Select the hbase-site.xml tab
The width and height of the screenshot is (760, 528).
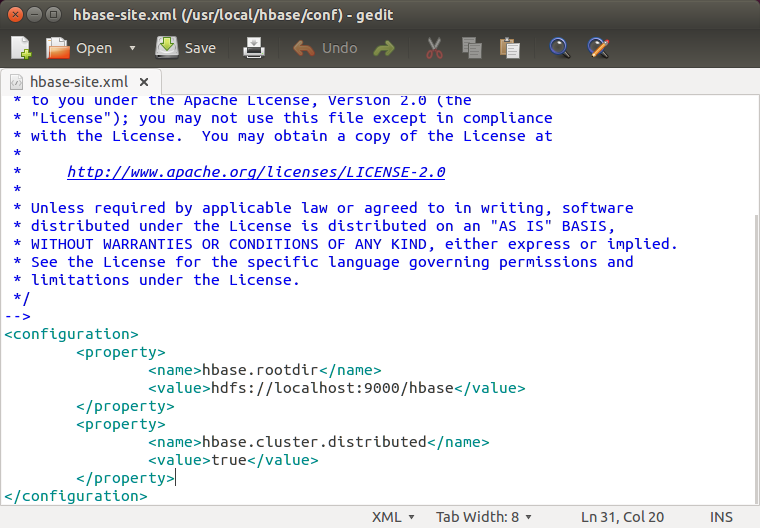(x=79, y=82)
